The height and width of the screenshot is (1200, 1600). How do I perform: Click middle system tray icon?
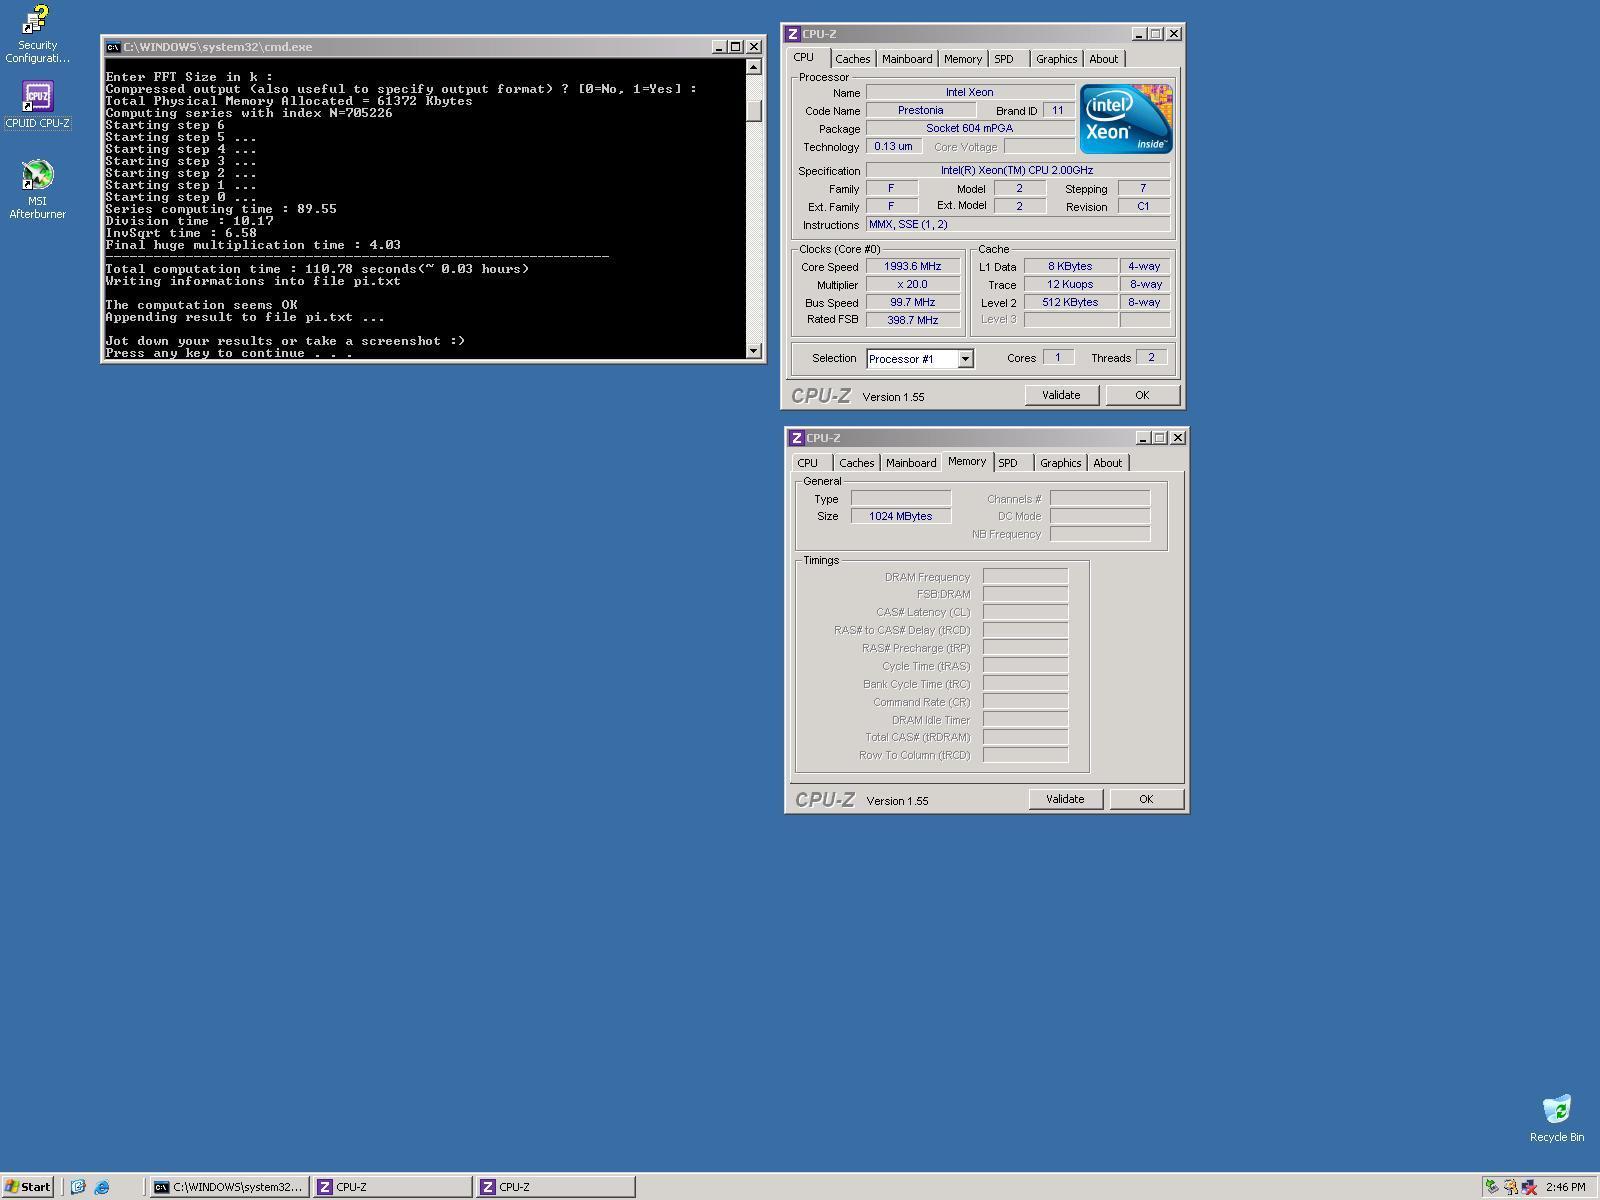(x=1510, y=1187)
